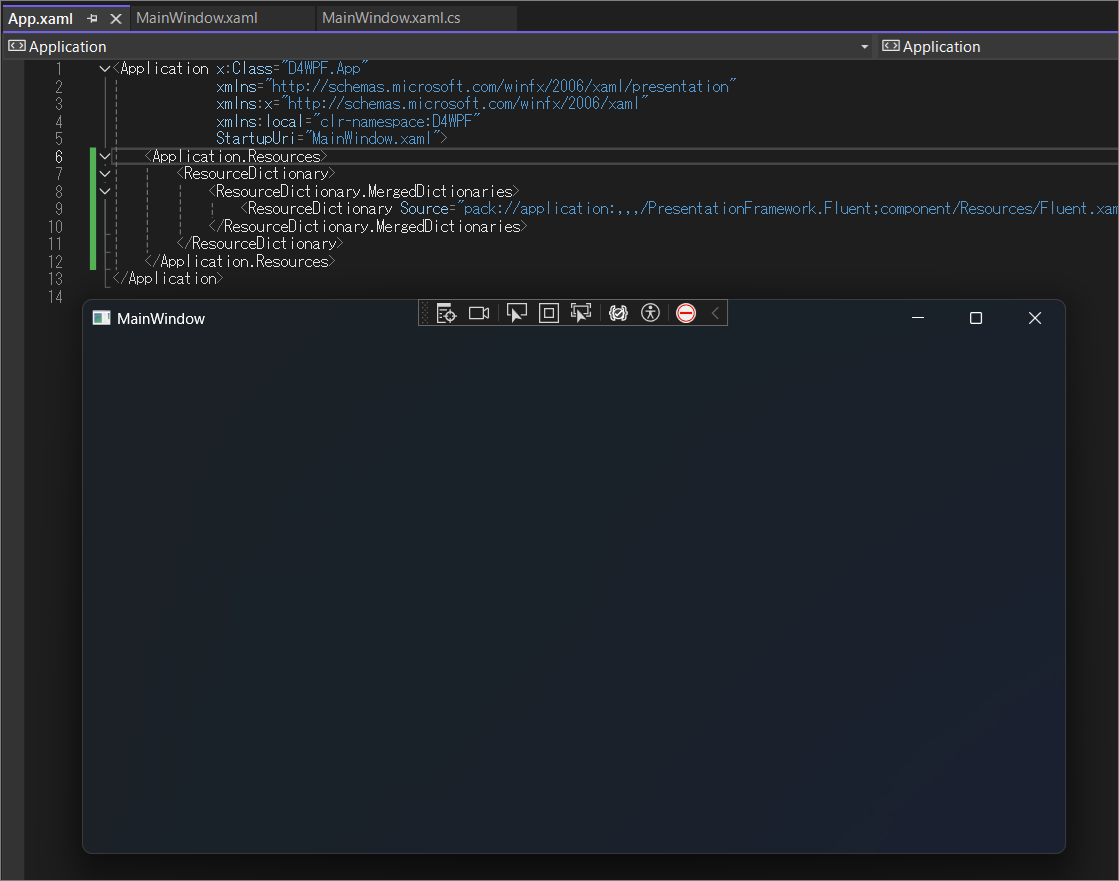The height and width of the screenshot is (881, 1119).
Task: Click the presentation namespace URL on line 2
Action: tap(501, 86)
